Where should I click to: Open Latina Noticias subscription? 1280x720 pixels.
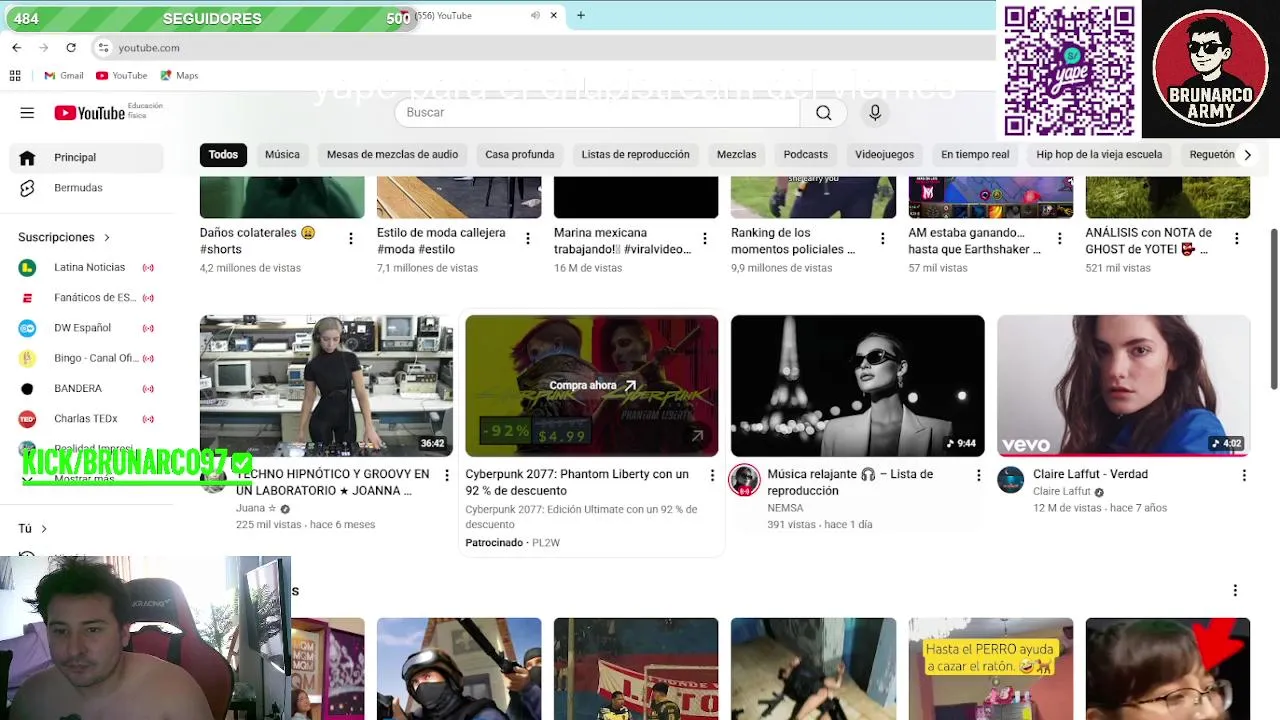(x=87, y=268)
